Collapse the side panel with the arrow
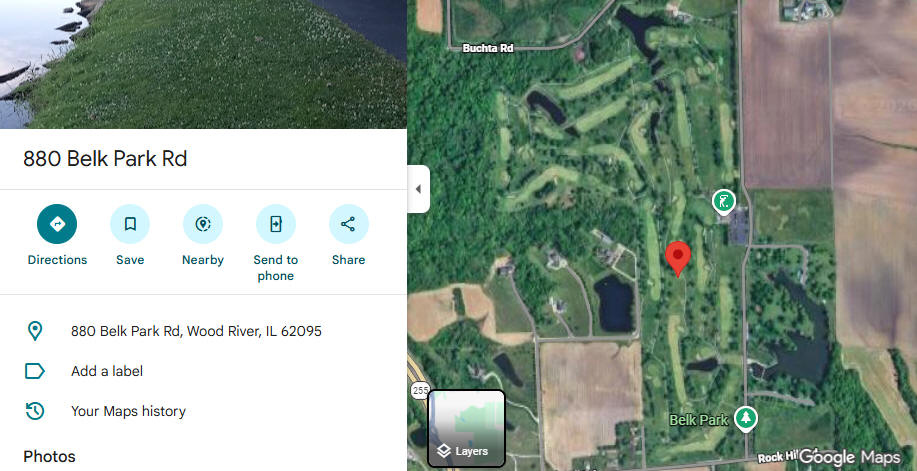Image resolution: width=917 pixels, height=471 pixels. point(418,189)
